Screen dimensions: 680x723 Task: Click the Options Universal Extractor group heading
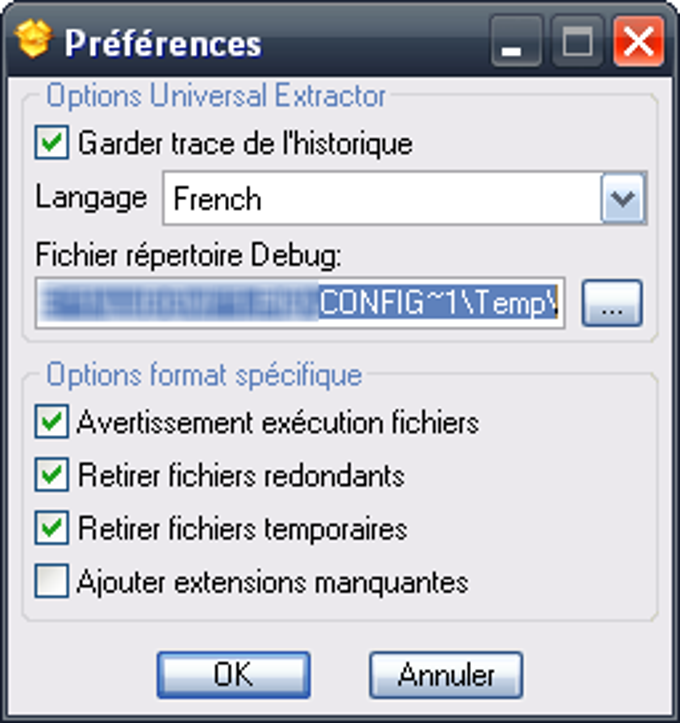(216, 96)
